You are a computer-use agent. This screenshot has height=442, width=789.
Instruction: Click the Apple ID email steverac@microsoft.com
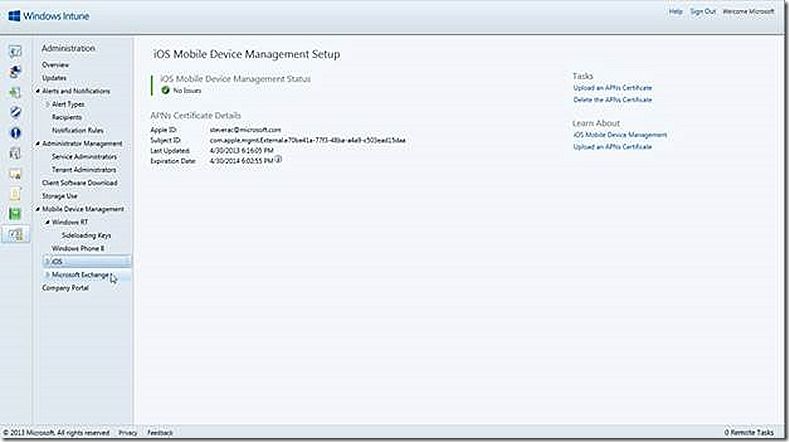point(246,130)
